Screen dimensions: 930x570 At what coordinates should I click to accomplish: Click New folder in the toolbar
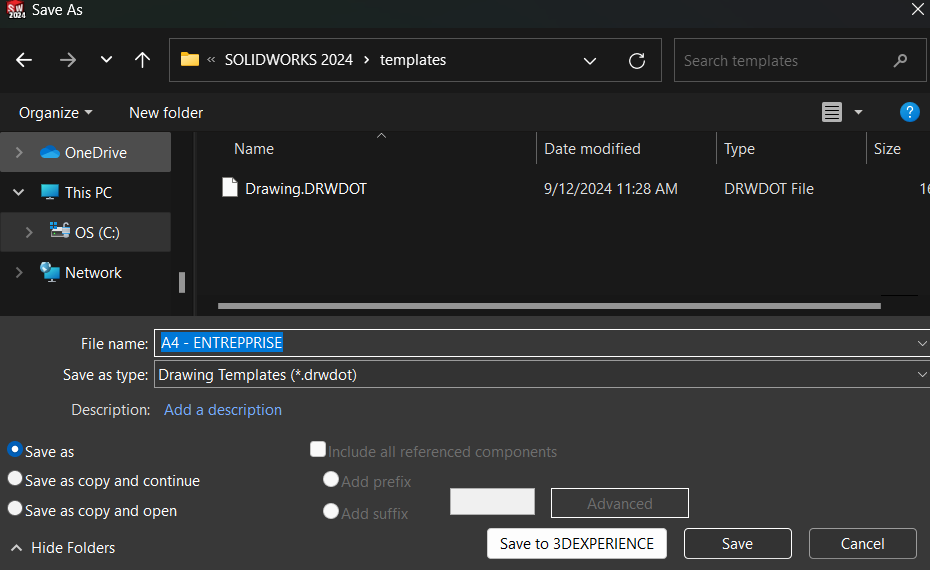coord(166,113)
